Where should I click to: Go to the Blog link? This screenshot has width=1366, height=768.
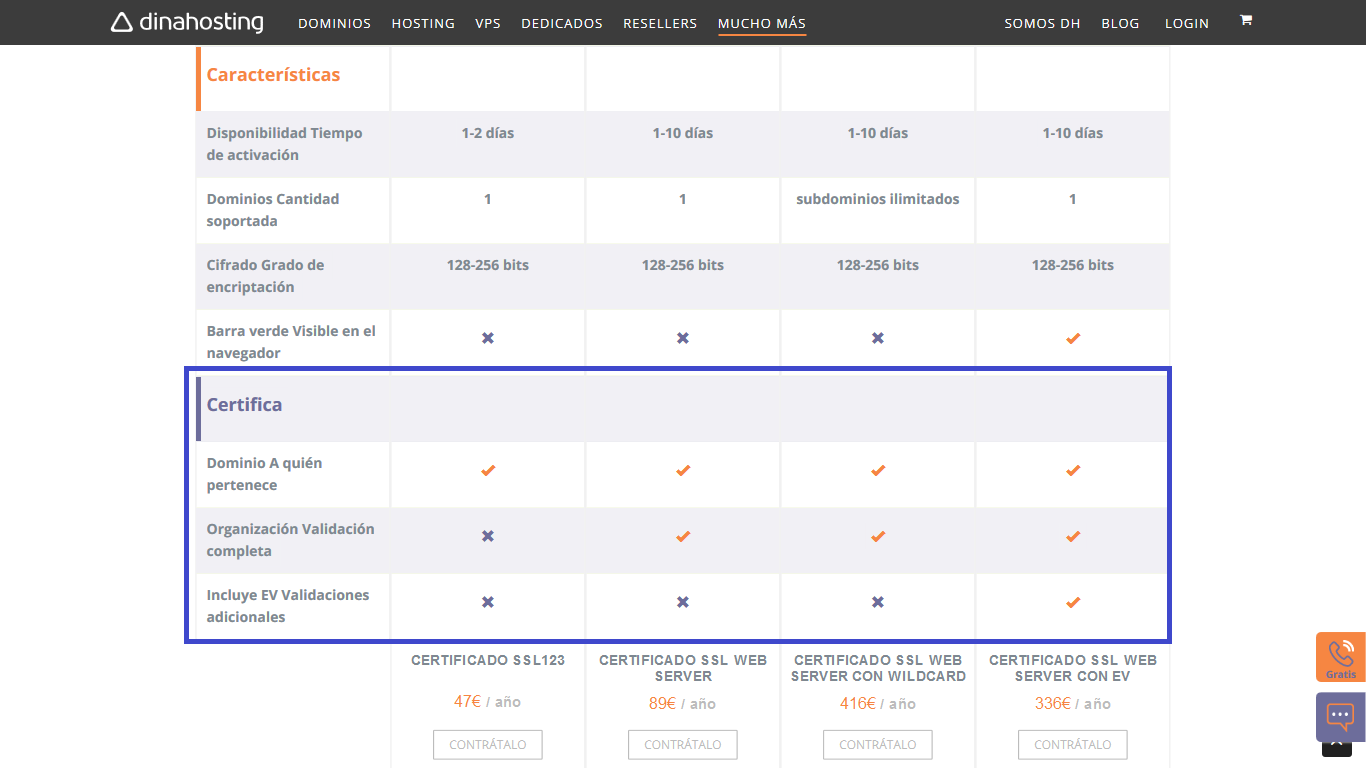(1120, 23)
